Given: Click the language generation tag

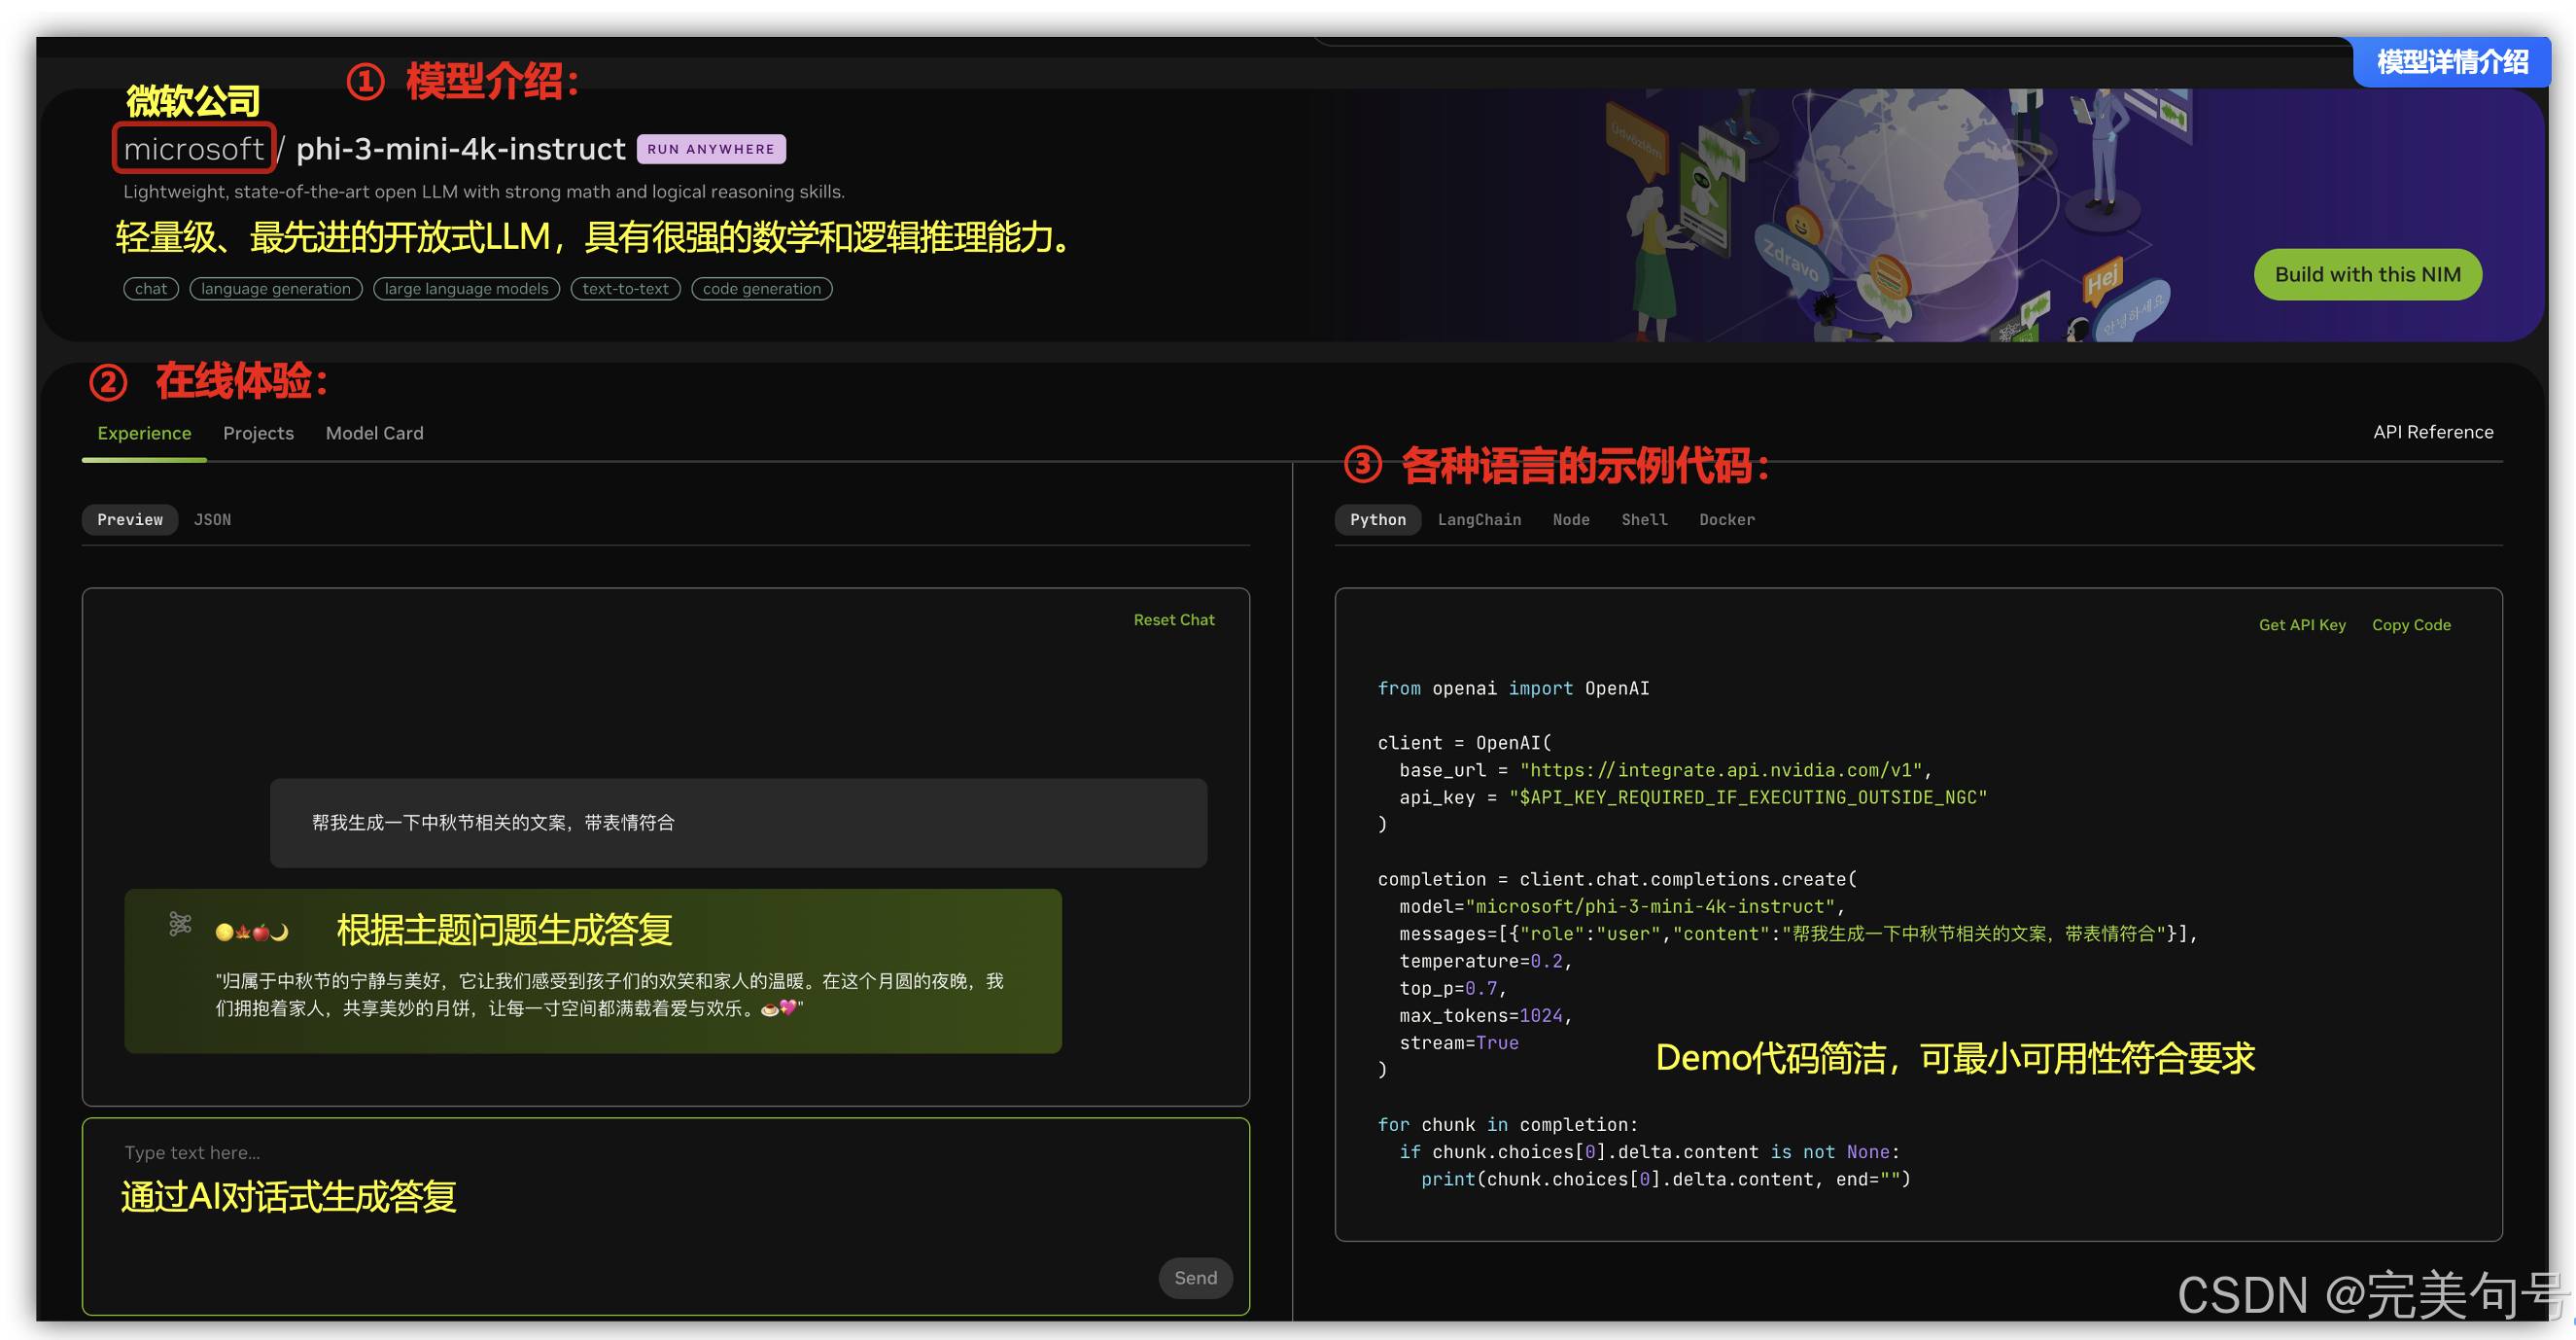Looking at the screenshot, I should (276, 289).
